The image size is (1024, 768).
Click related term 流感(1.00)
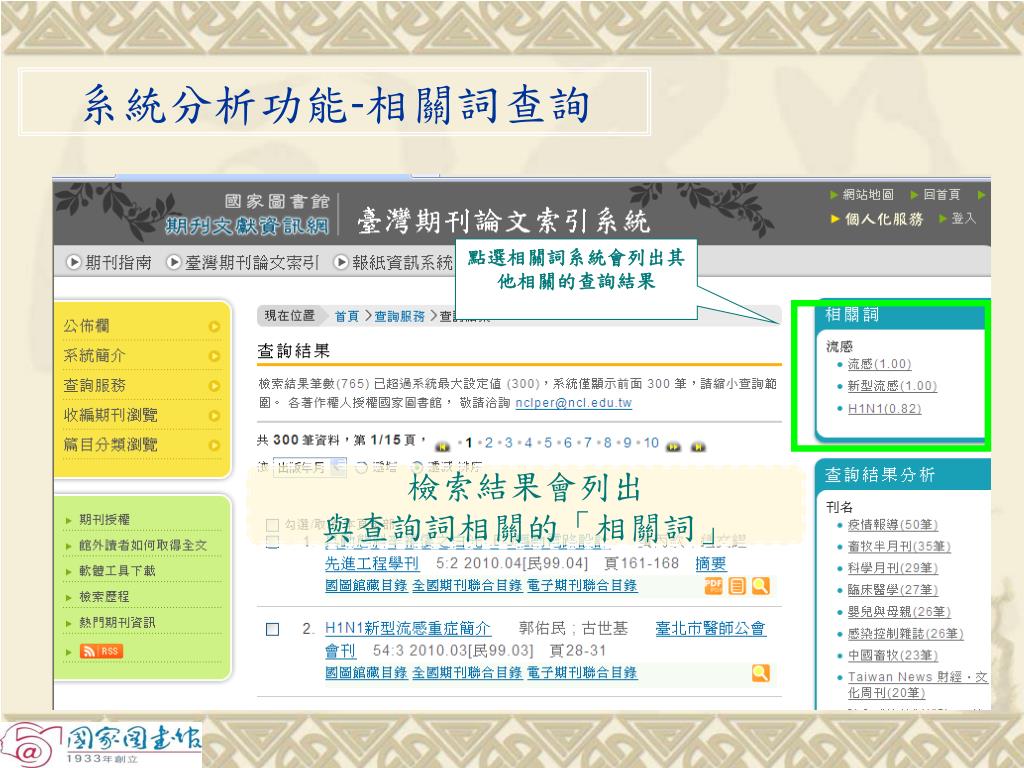click(x=879, y=364)
